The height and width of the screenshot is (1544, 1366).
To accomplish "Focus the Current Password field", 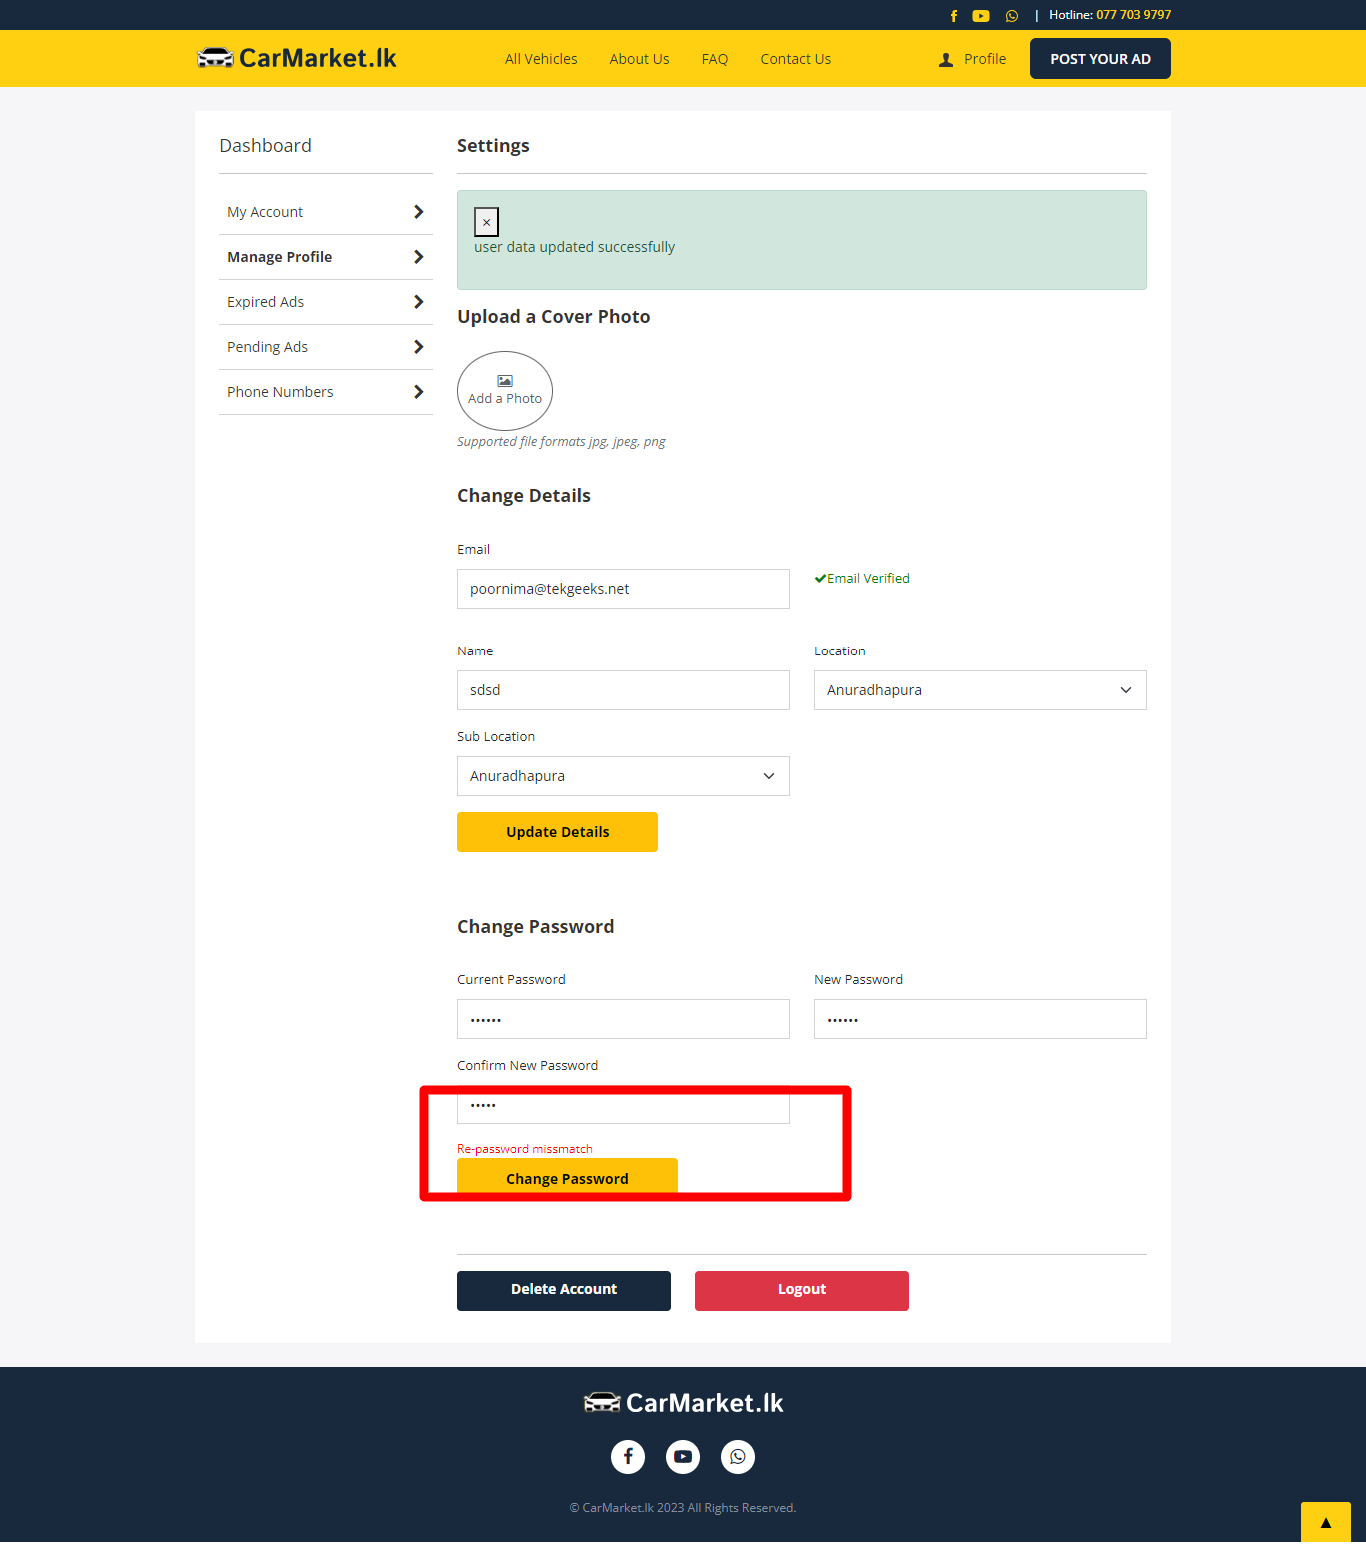I will point(622,1019).
